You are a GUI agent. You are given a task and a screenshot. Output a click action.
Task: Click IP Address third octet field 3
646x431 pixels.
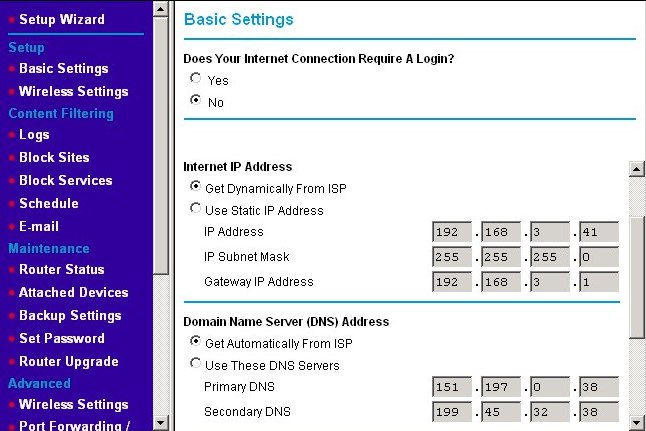coord(550,232)
